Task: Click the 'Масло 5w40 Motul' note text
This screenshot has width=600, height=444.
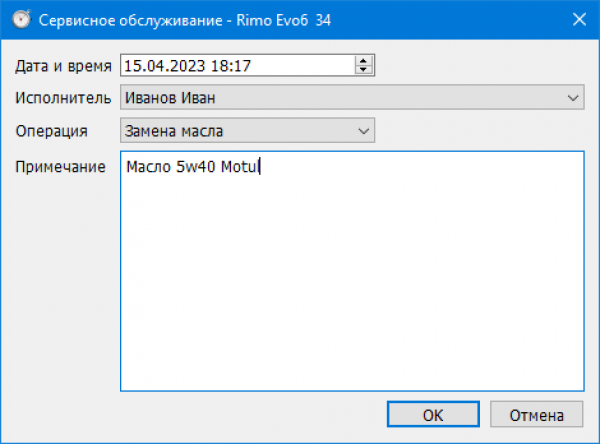Action: point(192,167)
